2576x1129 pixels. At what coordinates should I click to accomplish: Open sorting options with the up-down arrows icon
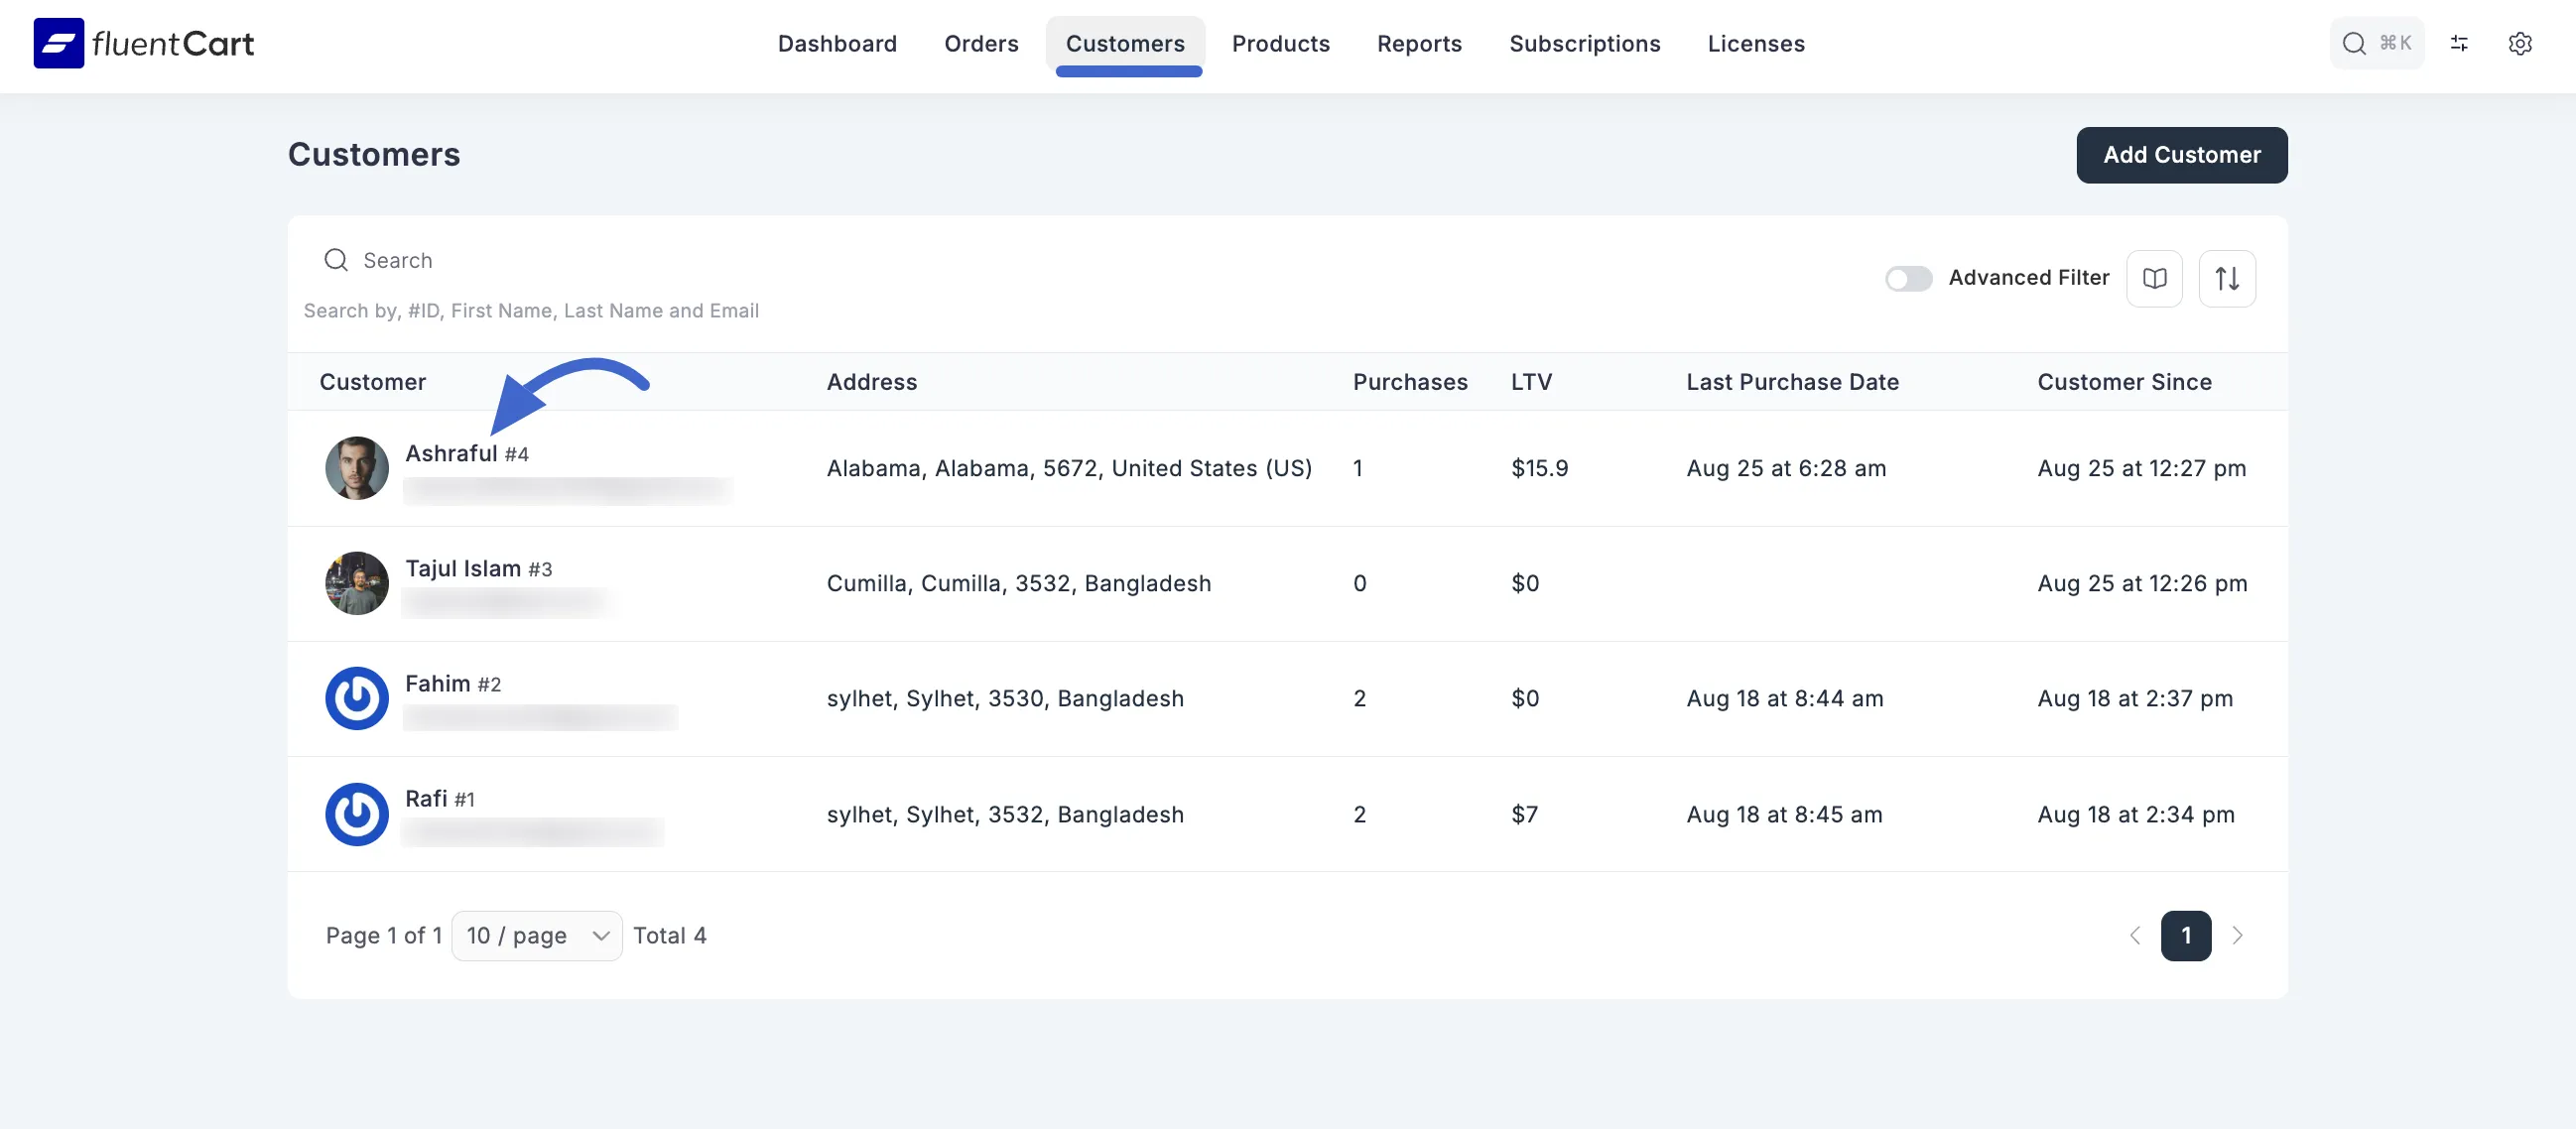[2227, 278]
